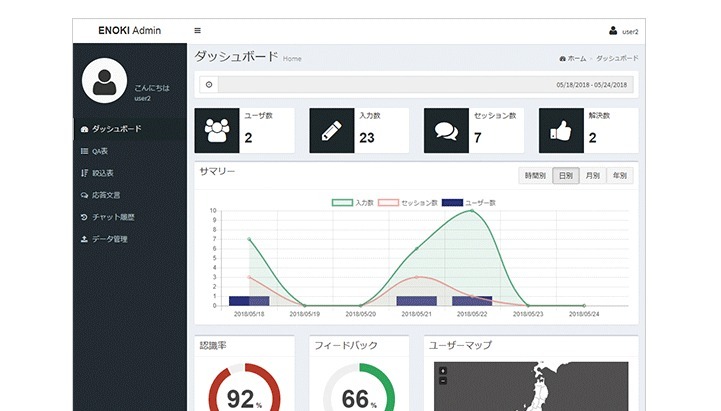Toggle the 入力数 legend swatch
The height and width of the screenshot is (411, 721).
(x=342, y=203)
